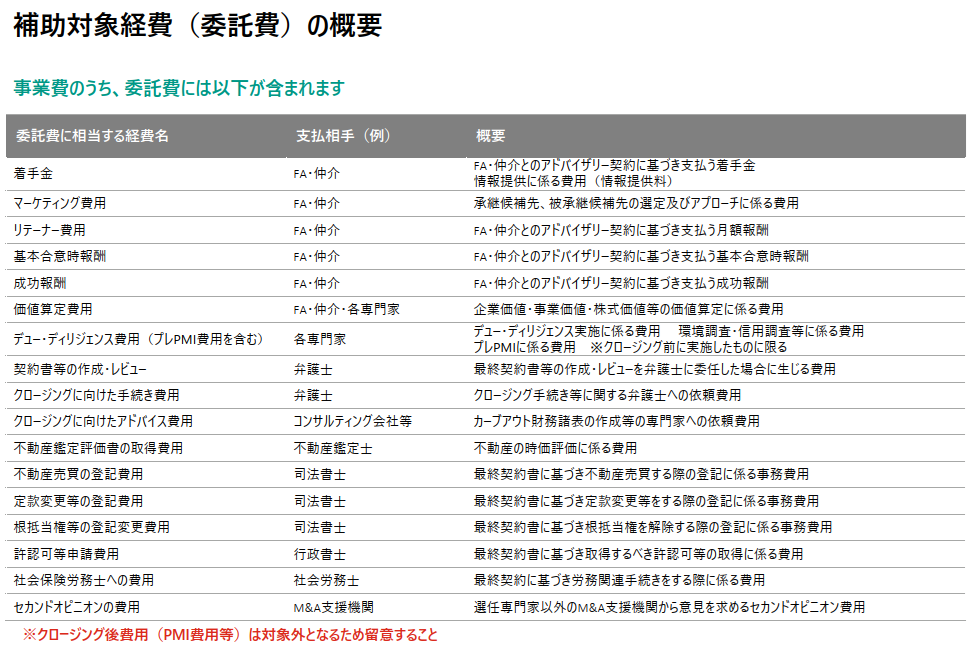Click description 承継候補先、被承継候補先の選定及びアプローチに係る費用
The height and width of the screenshot is (651, 980).
click(x=636, y=204)
